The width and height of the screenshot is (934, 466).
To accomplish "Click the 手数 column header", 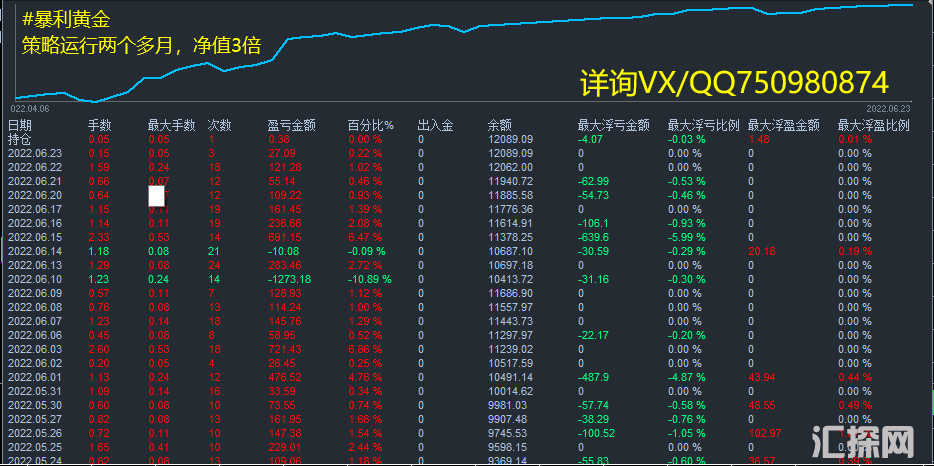I will (x=99, y=125).
